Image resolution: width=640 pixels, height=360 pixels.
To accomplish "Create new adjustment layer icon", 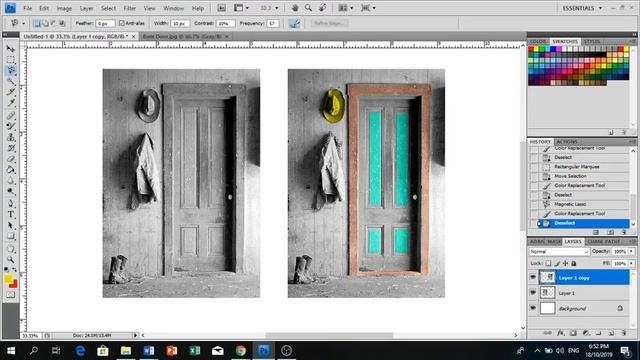I will (x=586, y=333).
